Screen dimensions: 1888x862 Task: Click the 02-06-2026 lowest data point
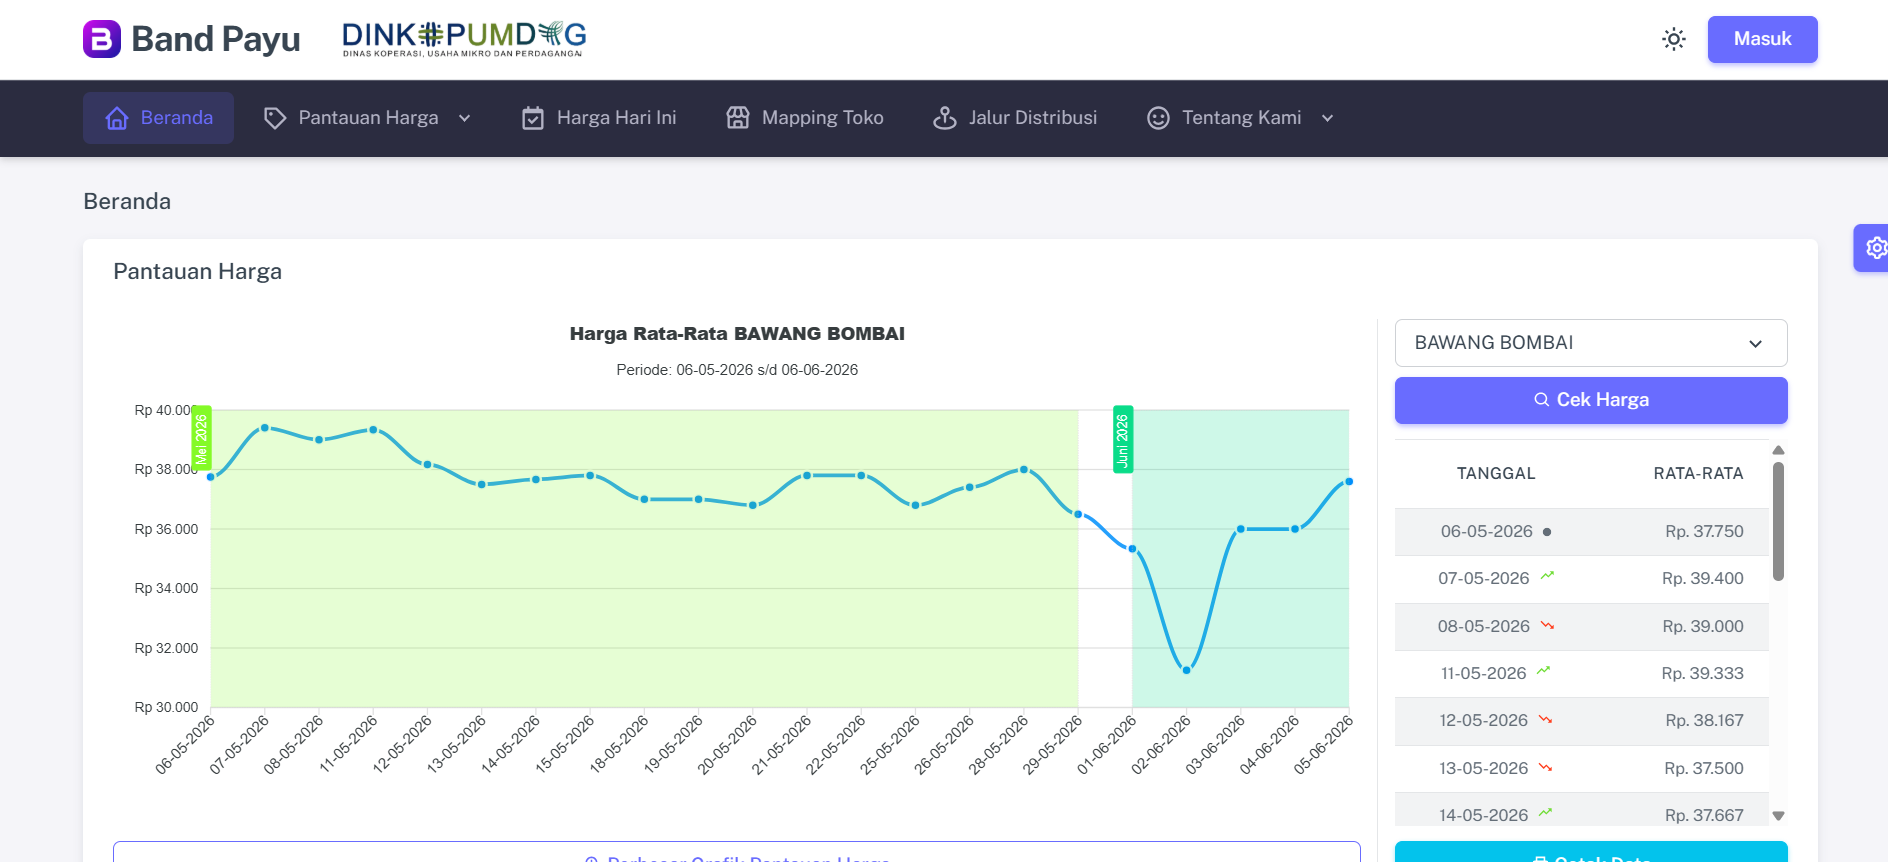1187,670
